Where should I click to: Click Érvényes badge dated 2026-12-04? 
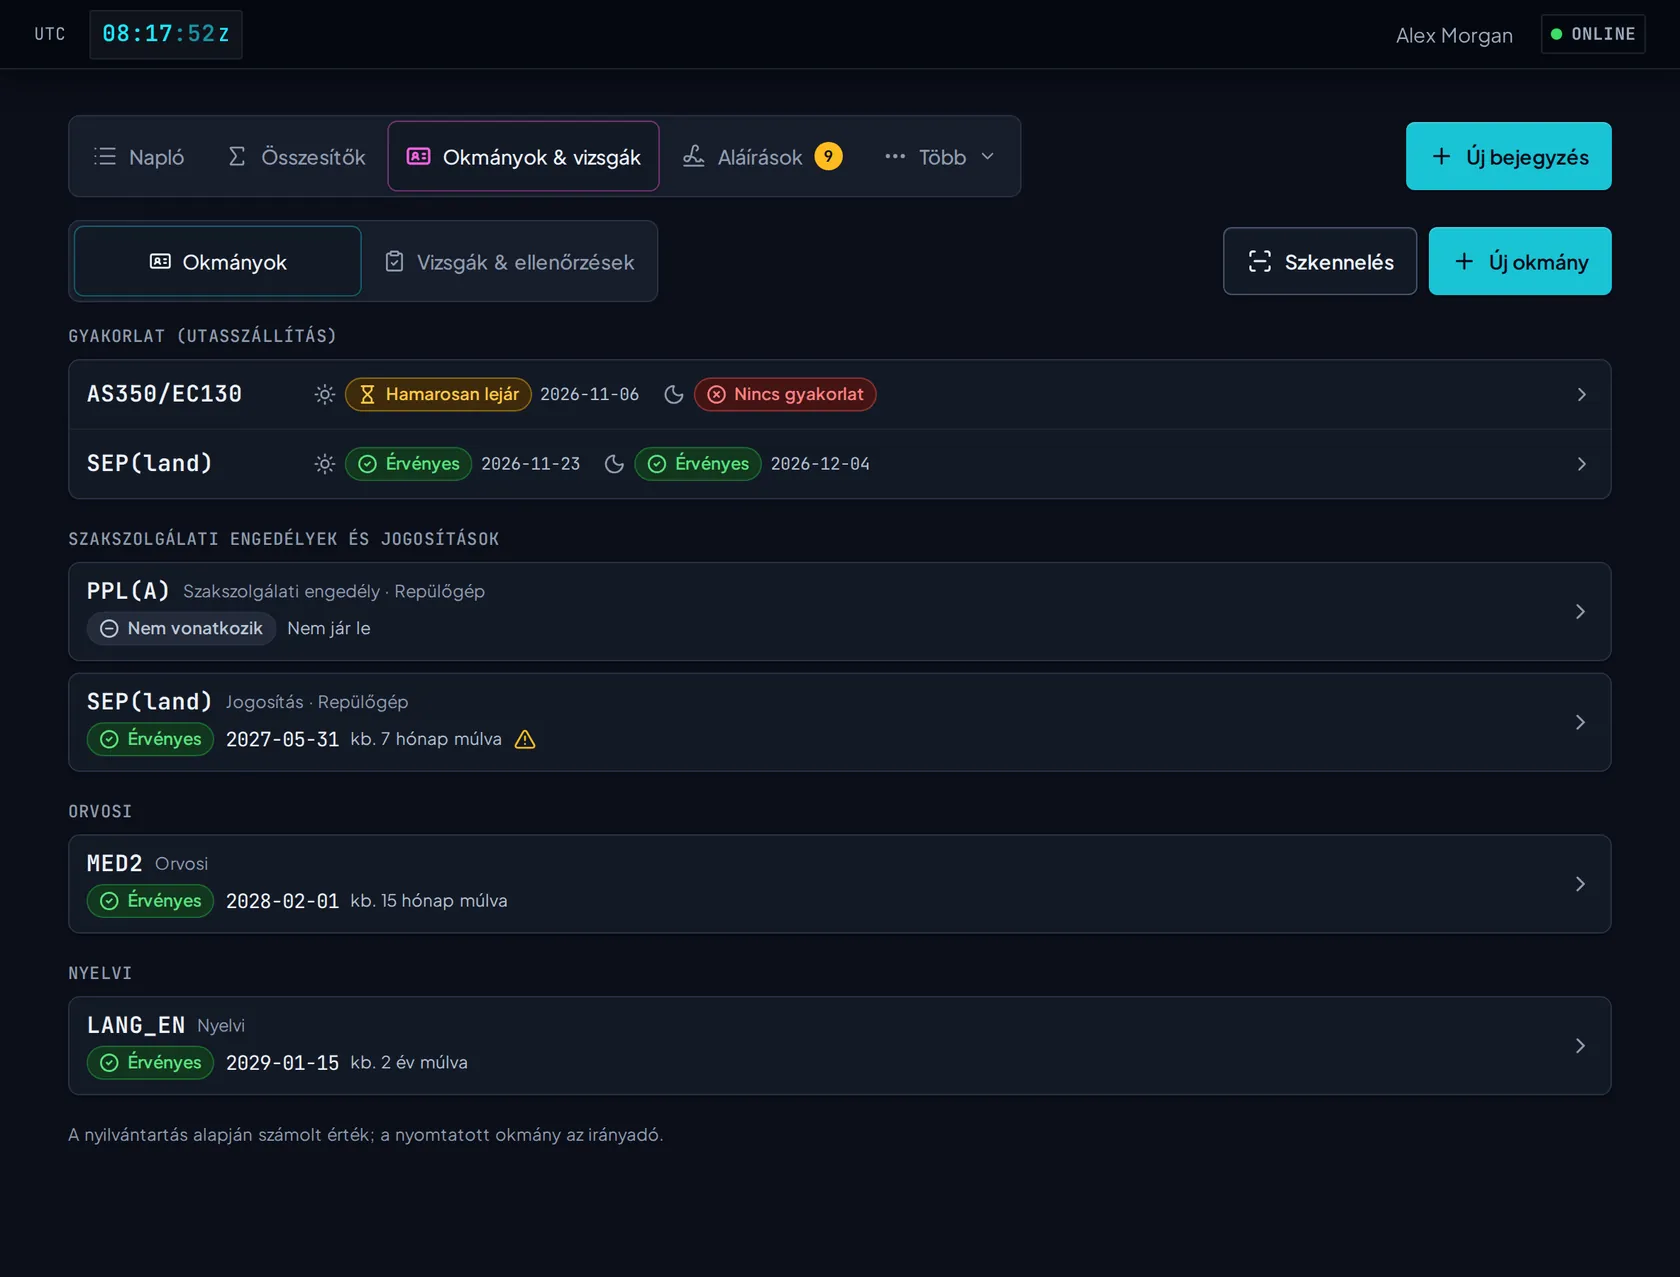point(698,464)
